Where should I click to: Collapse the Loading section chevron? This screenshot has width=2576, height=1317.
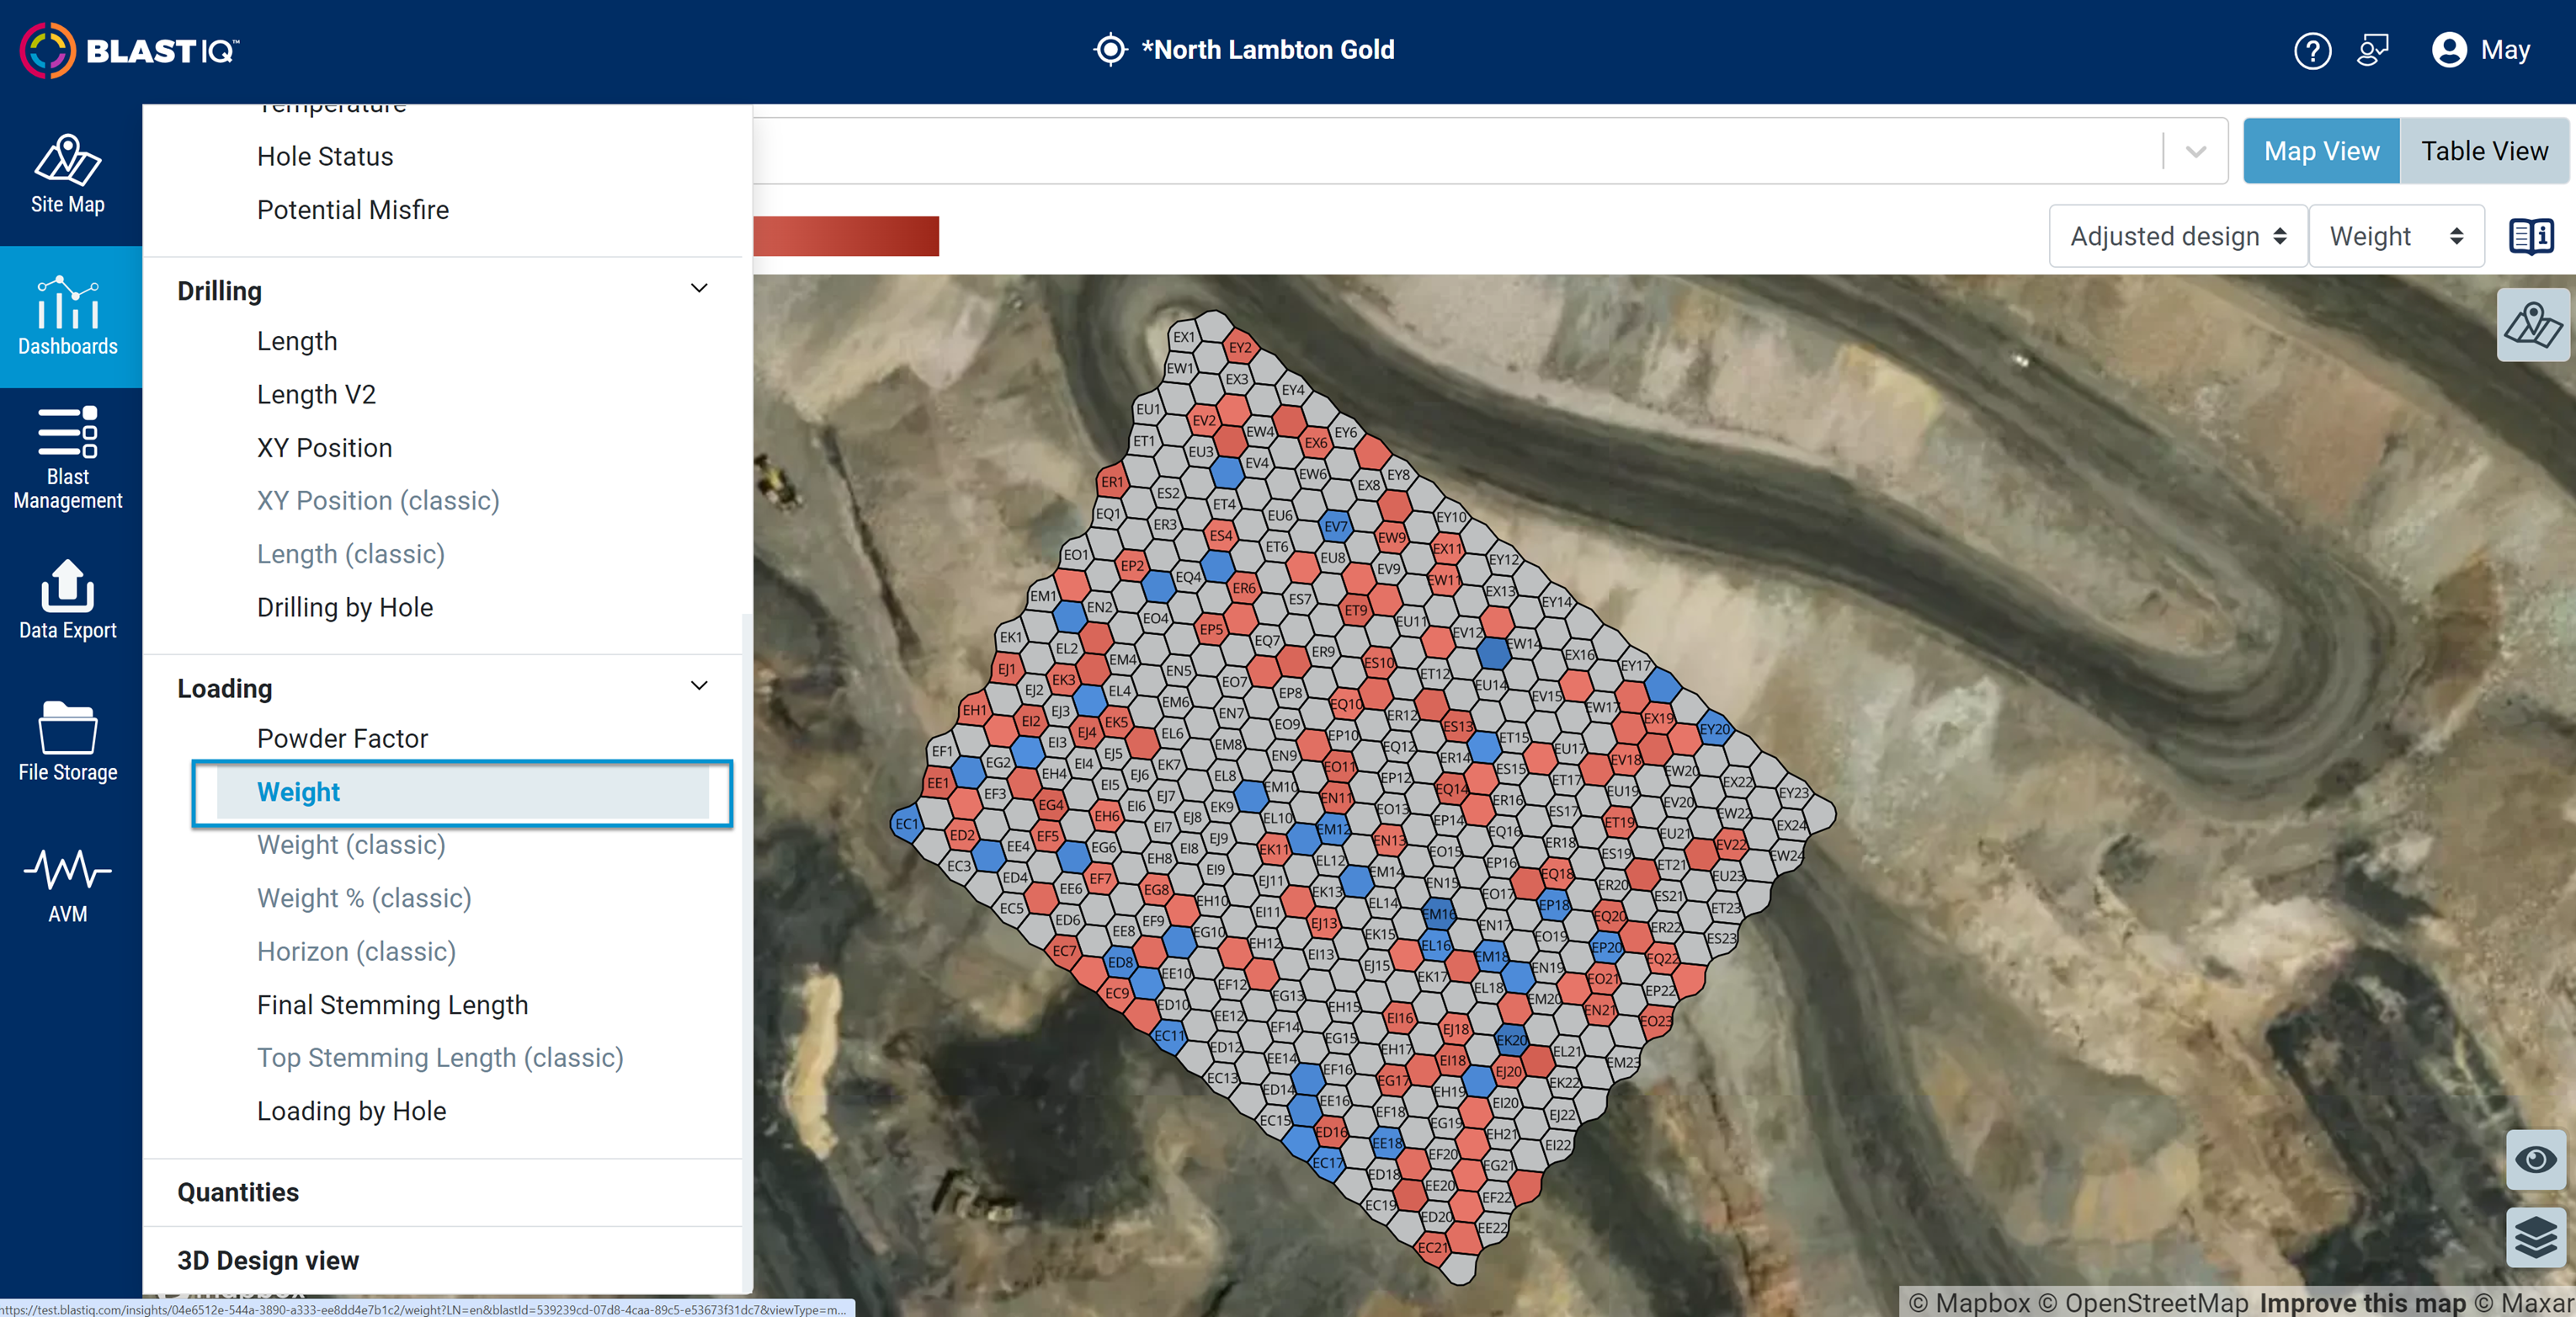click(699, 686)
